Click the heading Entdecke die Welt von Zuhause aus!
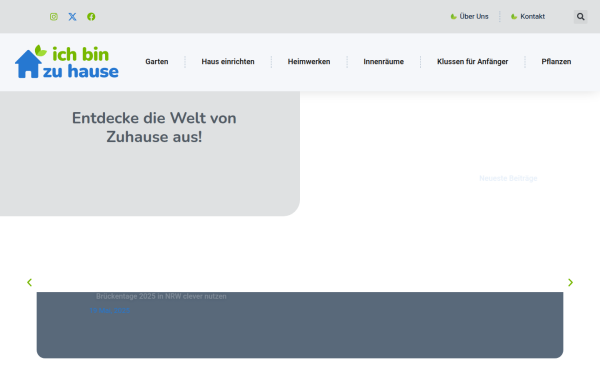The height and width of the screenshot is (375, 600). tap(154, 127)
